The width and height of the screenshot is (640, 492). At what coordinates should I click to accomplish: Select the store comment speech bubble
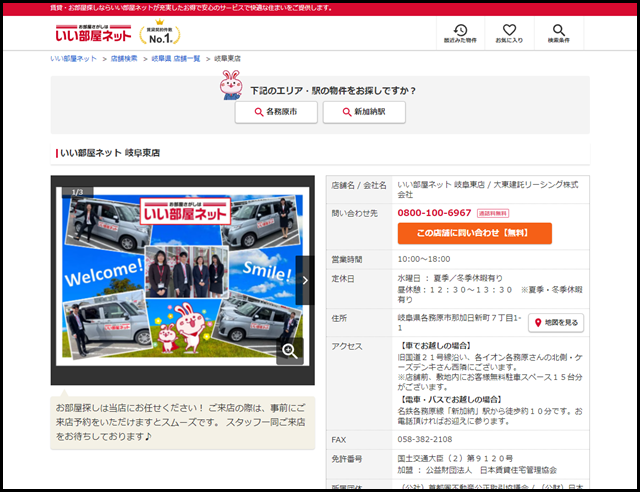click(x=182, y=423)
